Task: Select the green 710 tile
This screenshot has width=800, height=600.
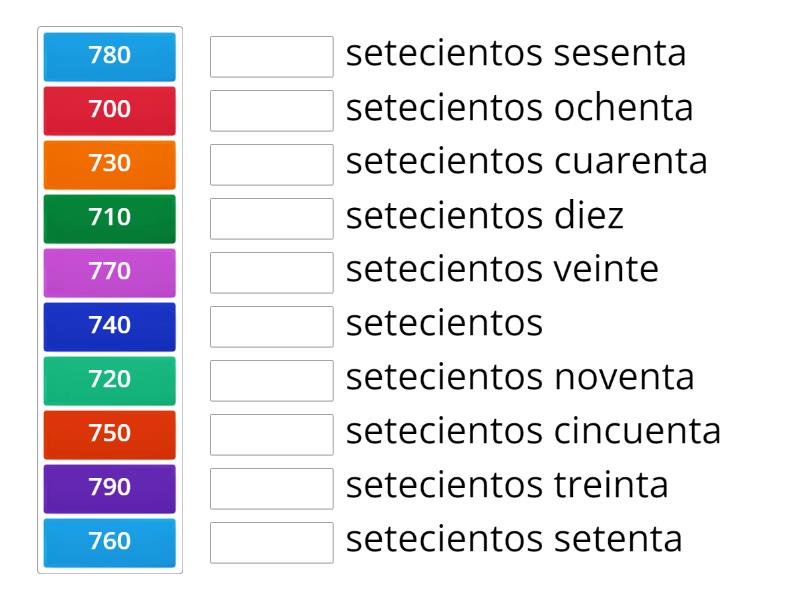Action: [108, 218]
